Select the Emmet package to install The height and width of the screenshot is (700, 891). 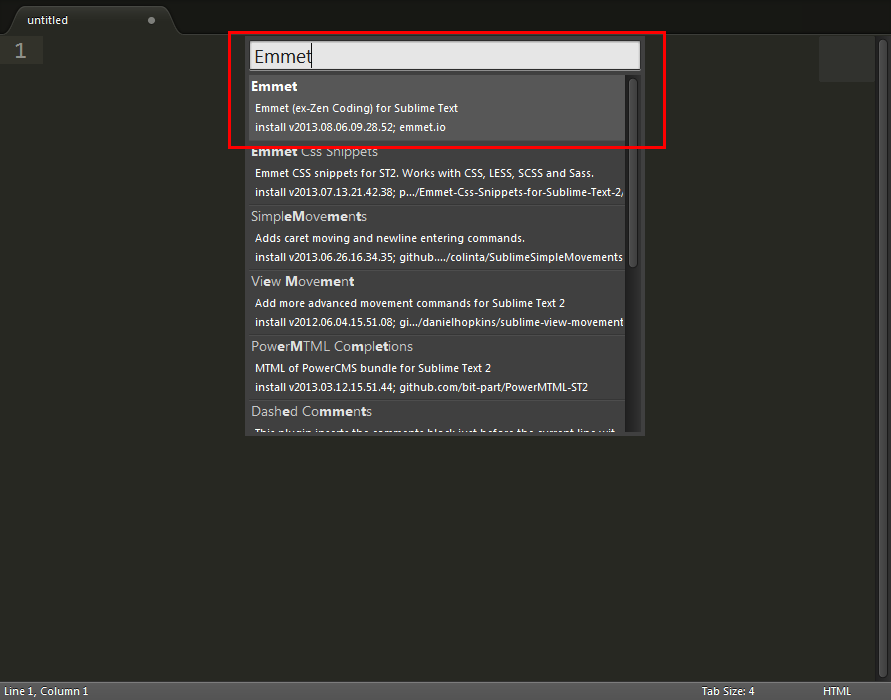tap(436, 107)
